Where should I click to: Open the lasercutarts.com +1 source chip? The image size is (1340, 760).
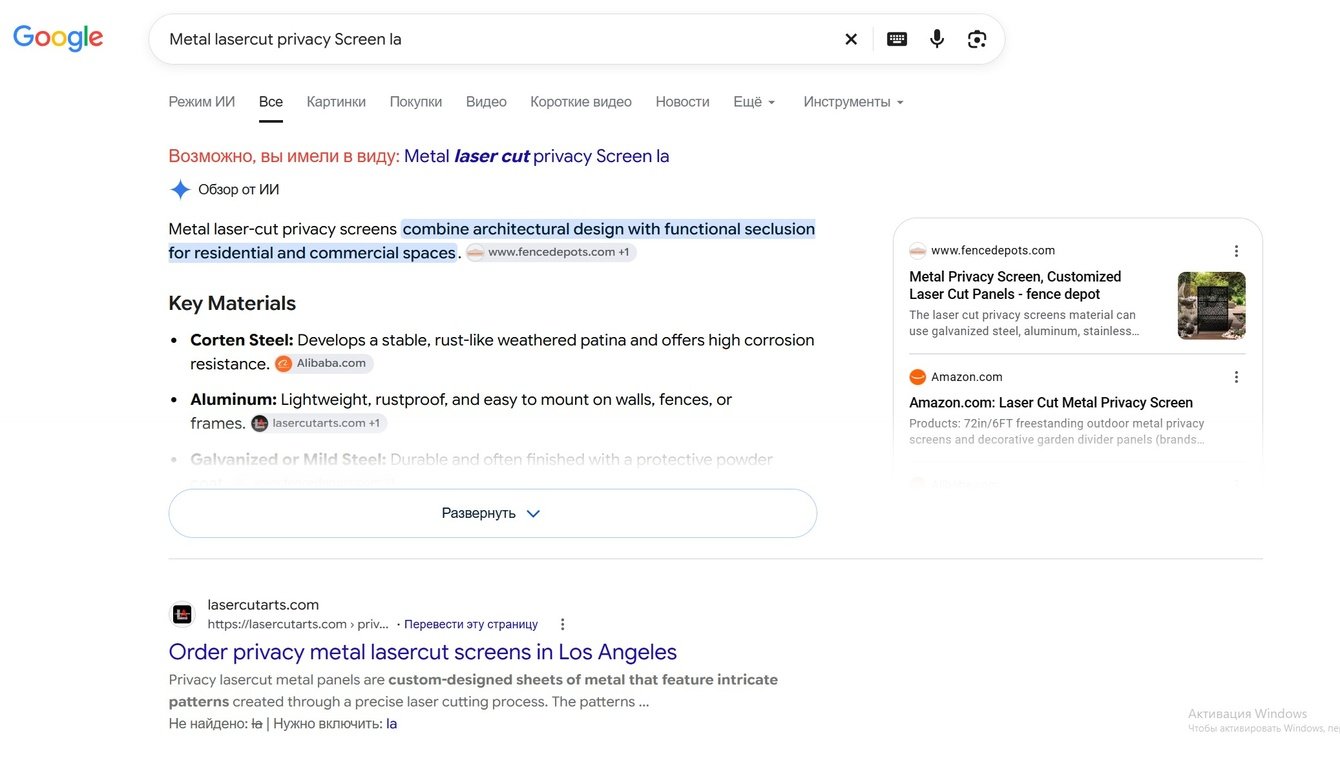click(319, 423)
